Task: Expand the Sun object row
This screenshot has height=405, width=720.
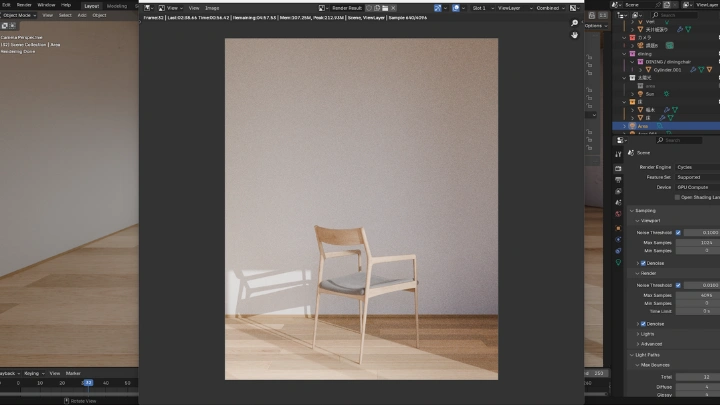Action: 632,94
